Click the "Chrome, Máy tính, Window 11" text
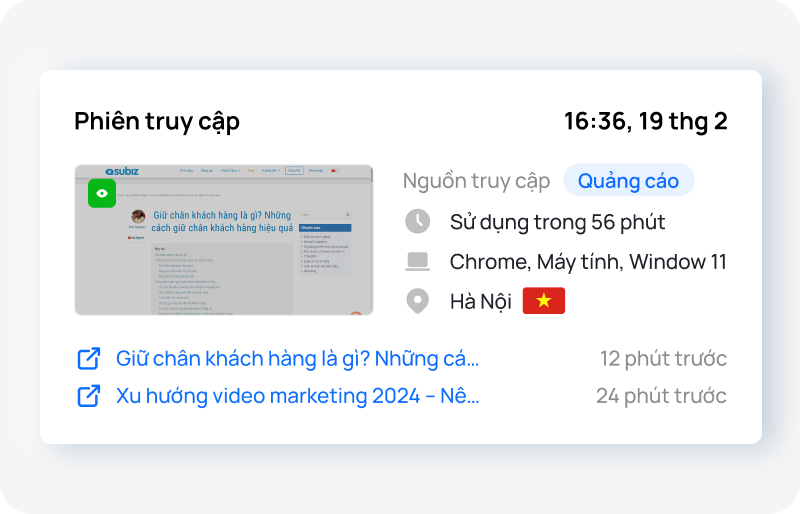Screen dimensions: 800x514 (588, 262)
